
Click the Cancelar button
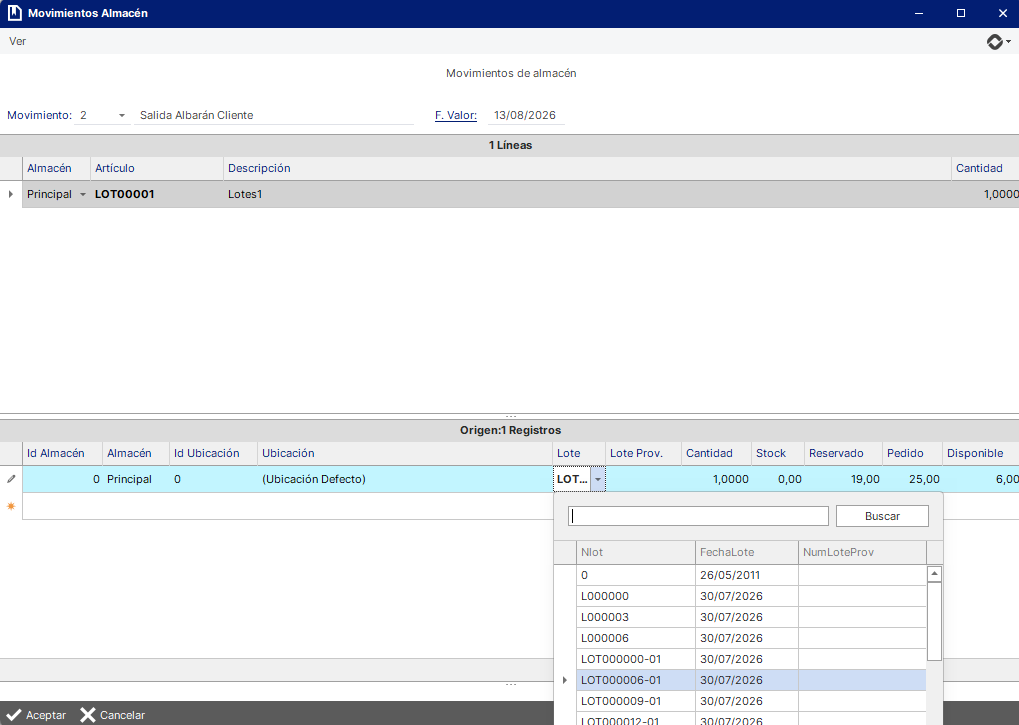tap(112, 715)
